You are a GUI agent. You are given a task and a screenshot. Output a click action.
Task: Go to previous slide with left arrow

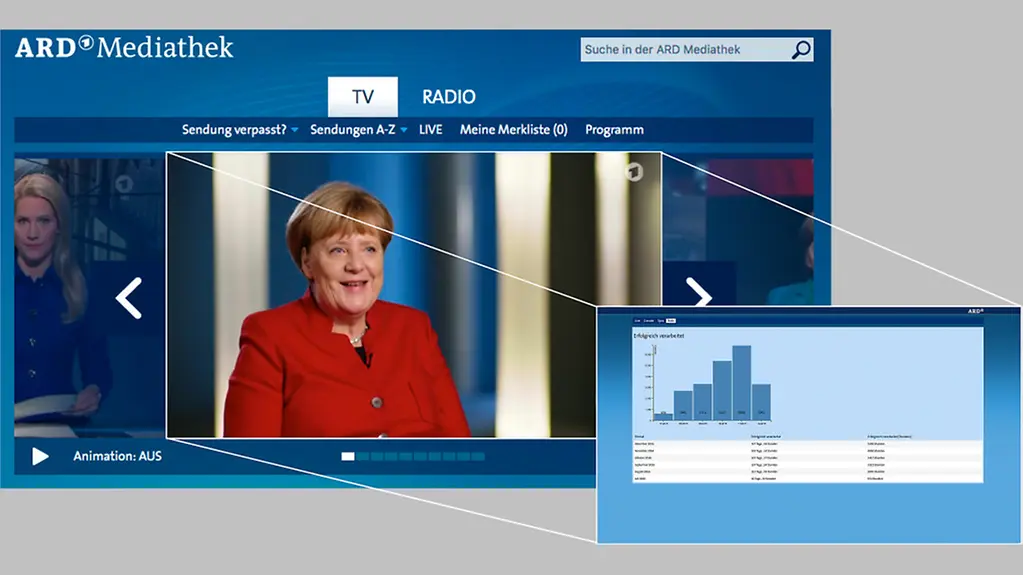tap(129, 298)
